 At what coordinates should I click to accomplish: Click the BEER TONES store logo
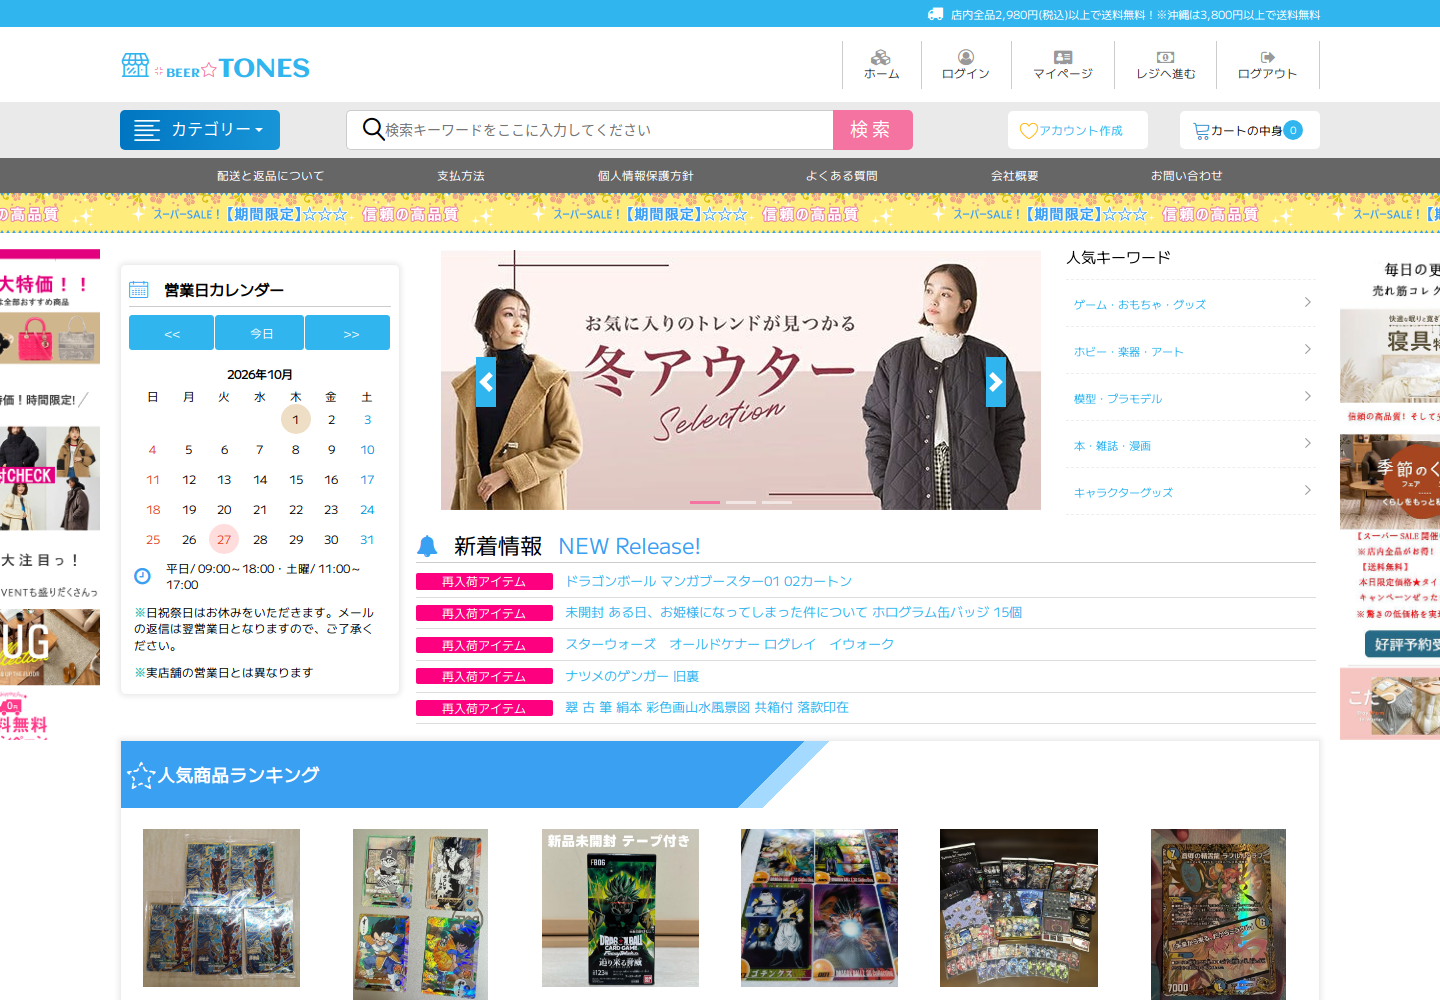tap(215, 67)
